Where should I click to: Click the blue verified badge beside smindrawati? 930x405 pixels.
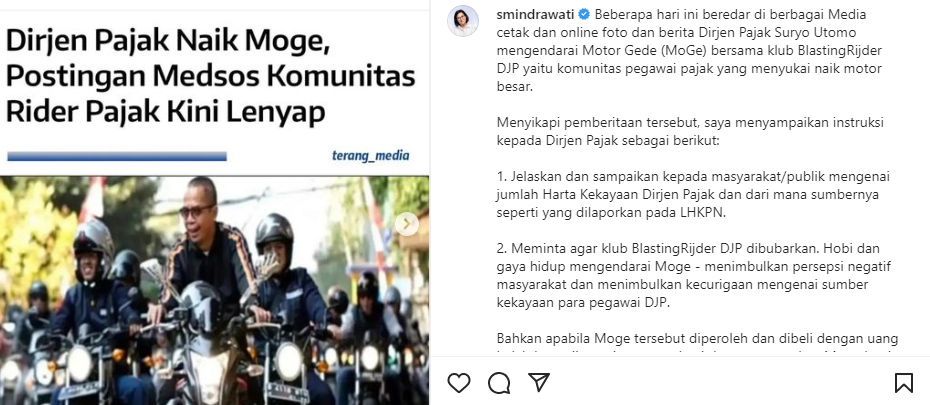coord(584,14)
